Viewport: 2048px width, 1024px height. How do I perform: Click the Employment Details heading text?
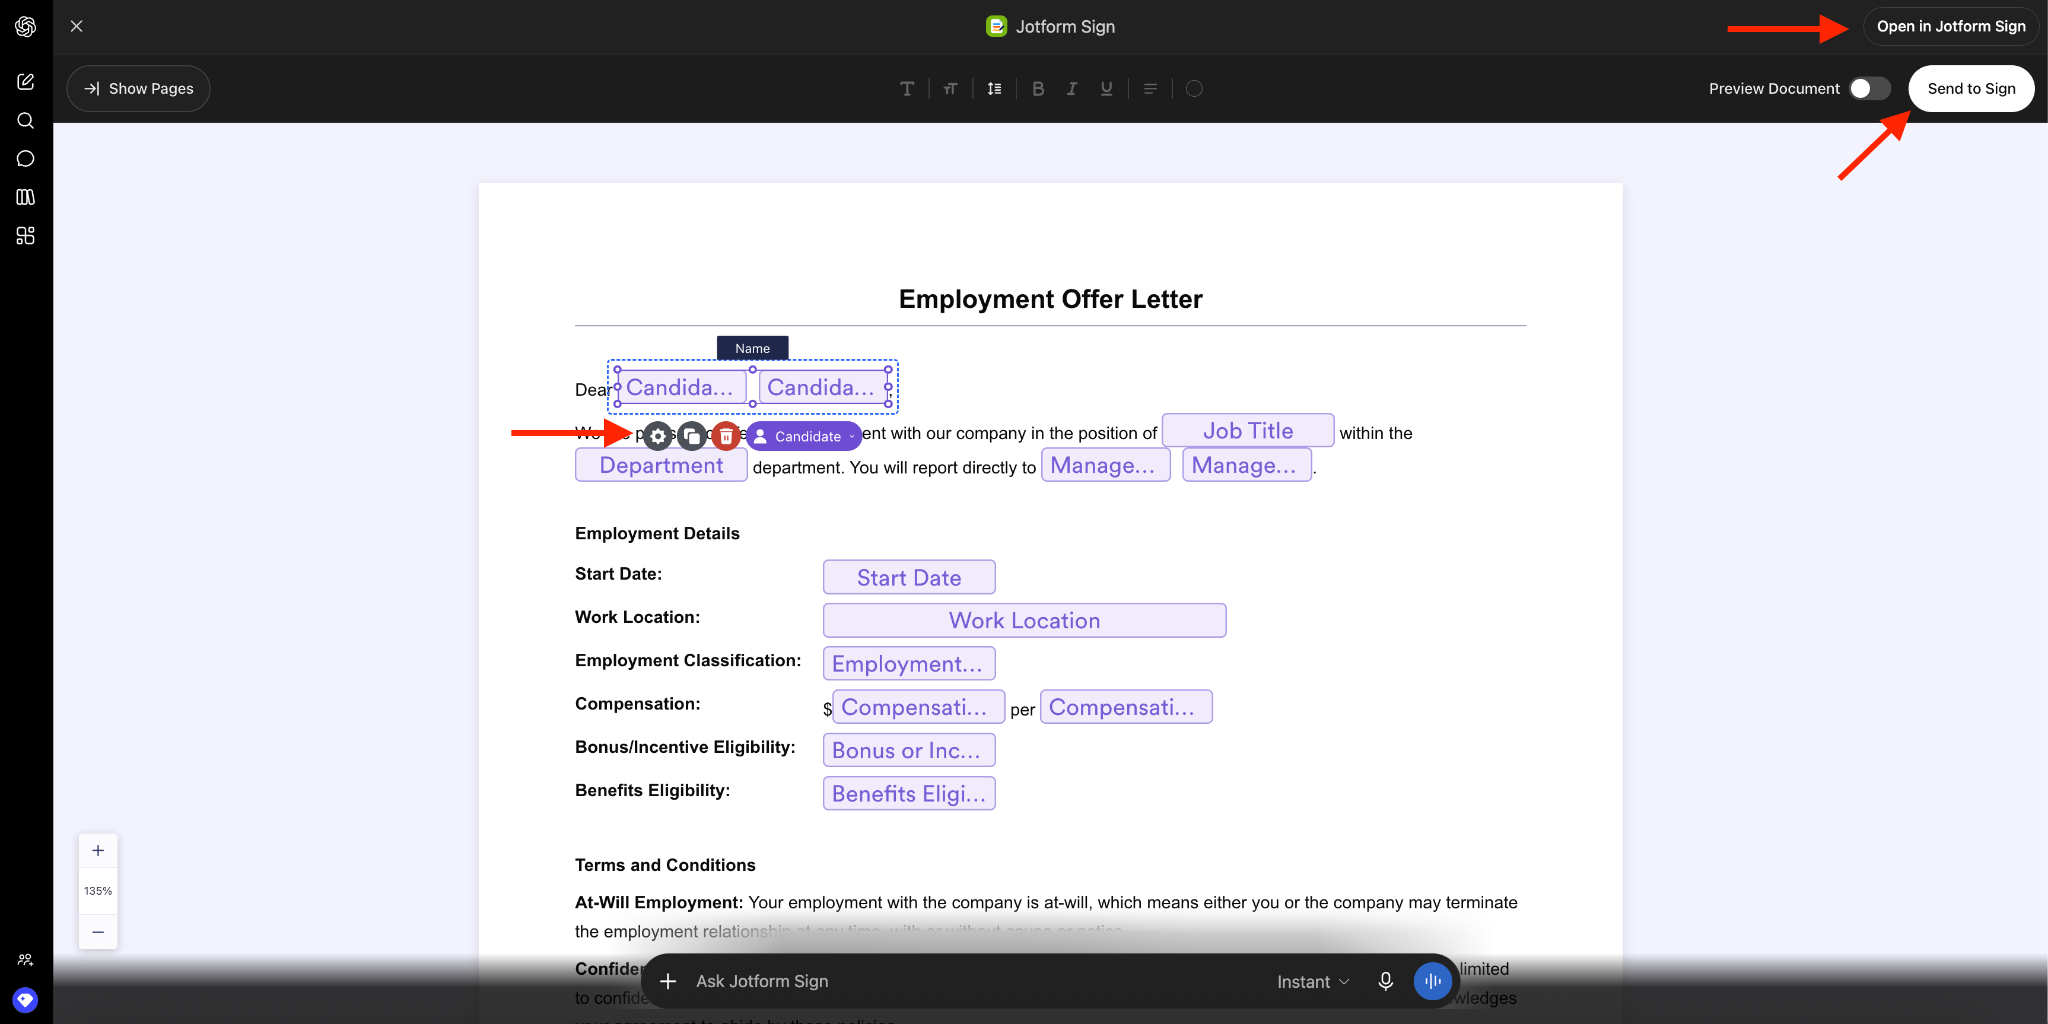[657, 533]
